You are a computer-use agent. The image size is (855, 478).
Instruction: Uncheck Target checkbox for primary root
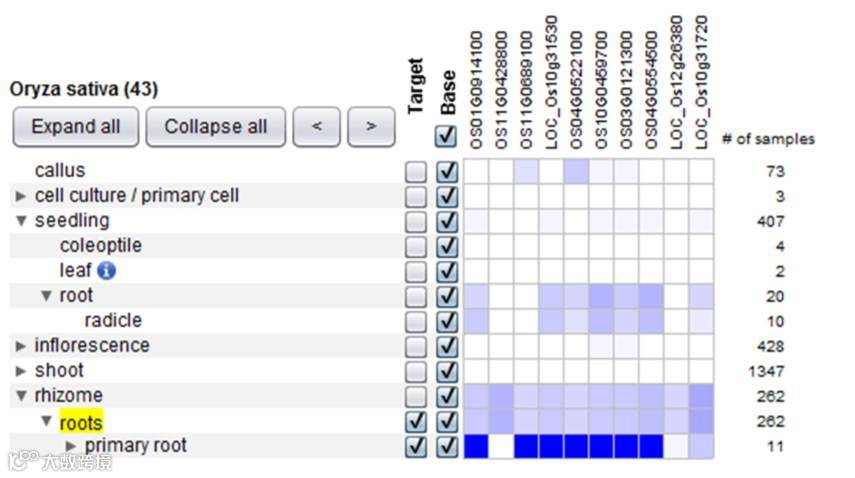coord(416,446)
